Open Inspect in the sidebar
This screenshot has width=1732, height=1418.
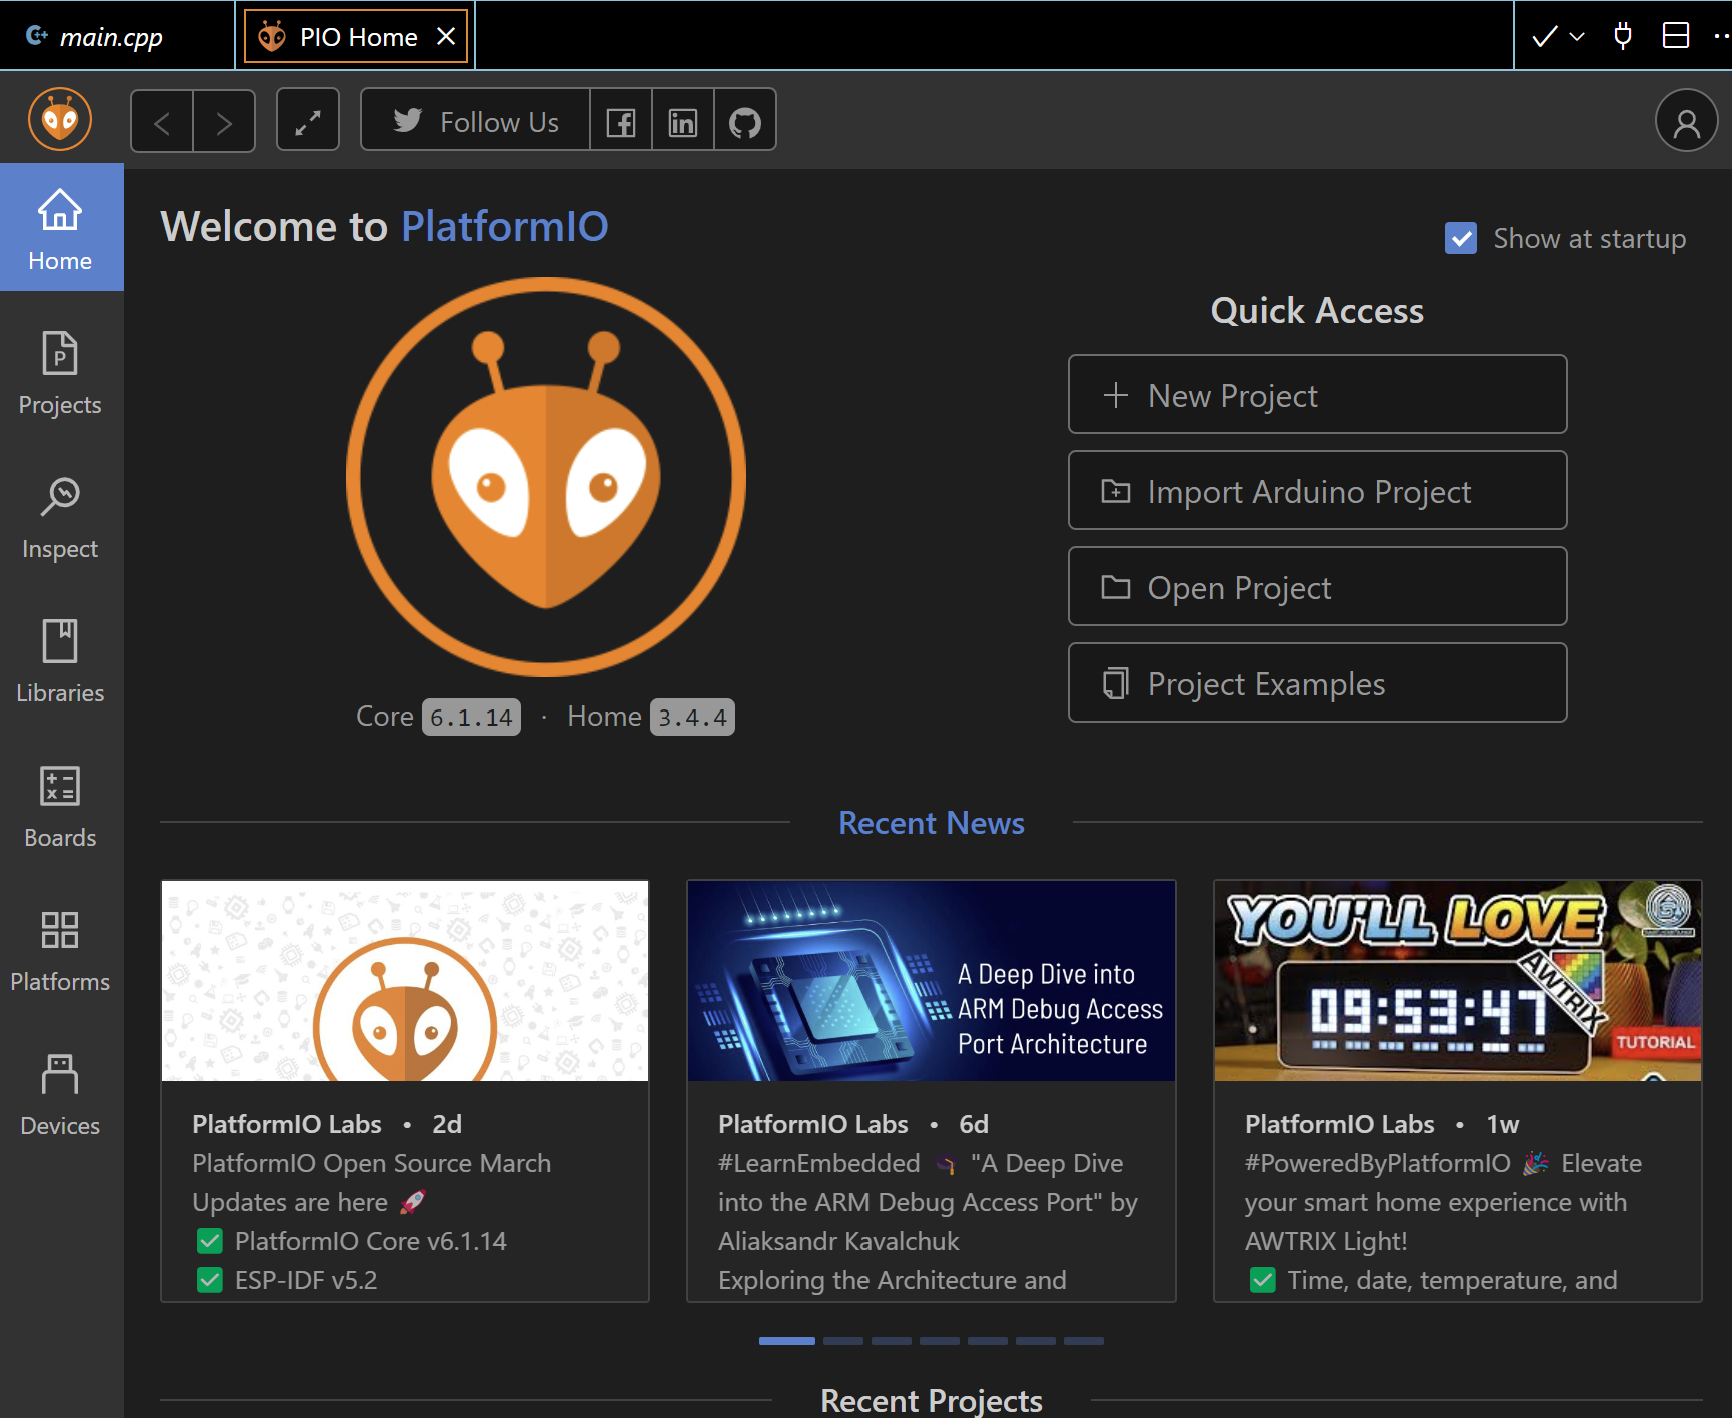tap(61, 517)
